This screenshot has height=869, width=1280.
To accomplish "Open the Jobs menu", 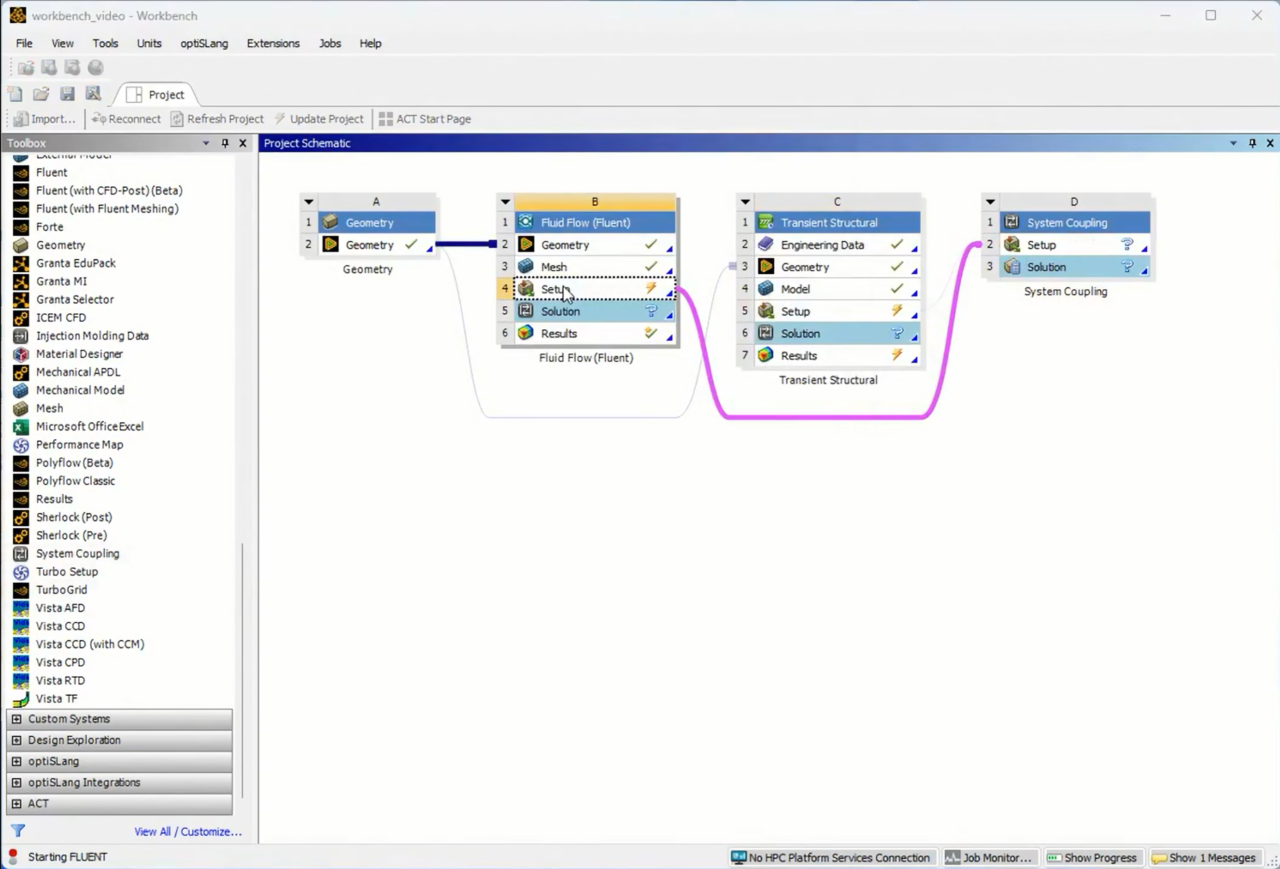I will (330, 43).
